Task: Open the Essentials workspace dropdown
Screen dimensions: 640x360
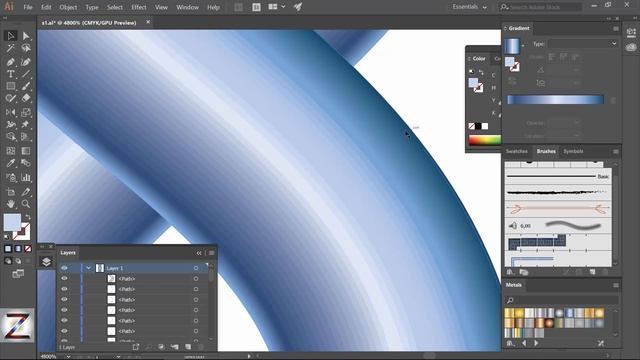Action: tap(469, 7)
